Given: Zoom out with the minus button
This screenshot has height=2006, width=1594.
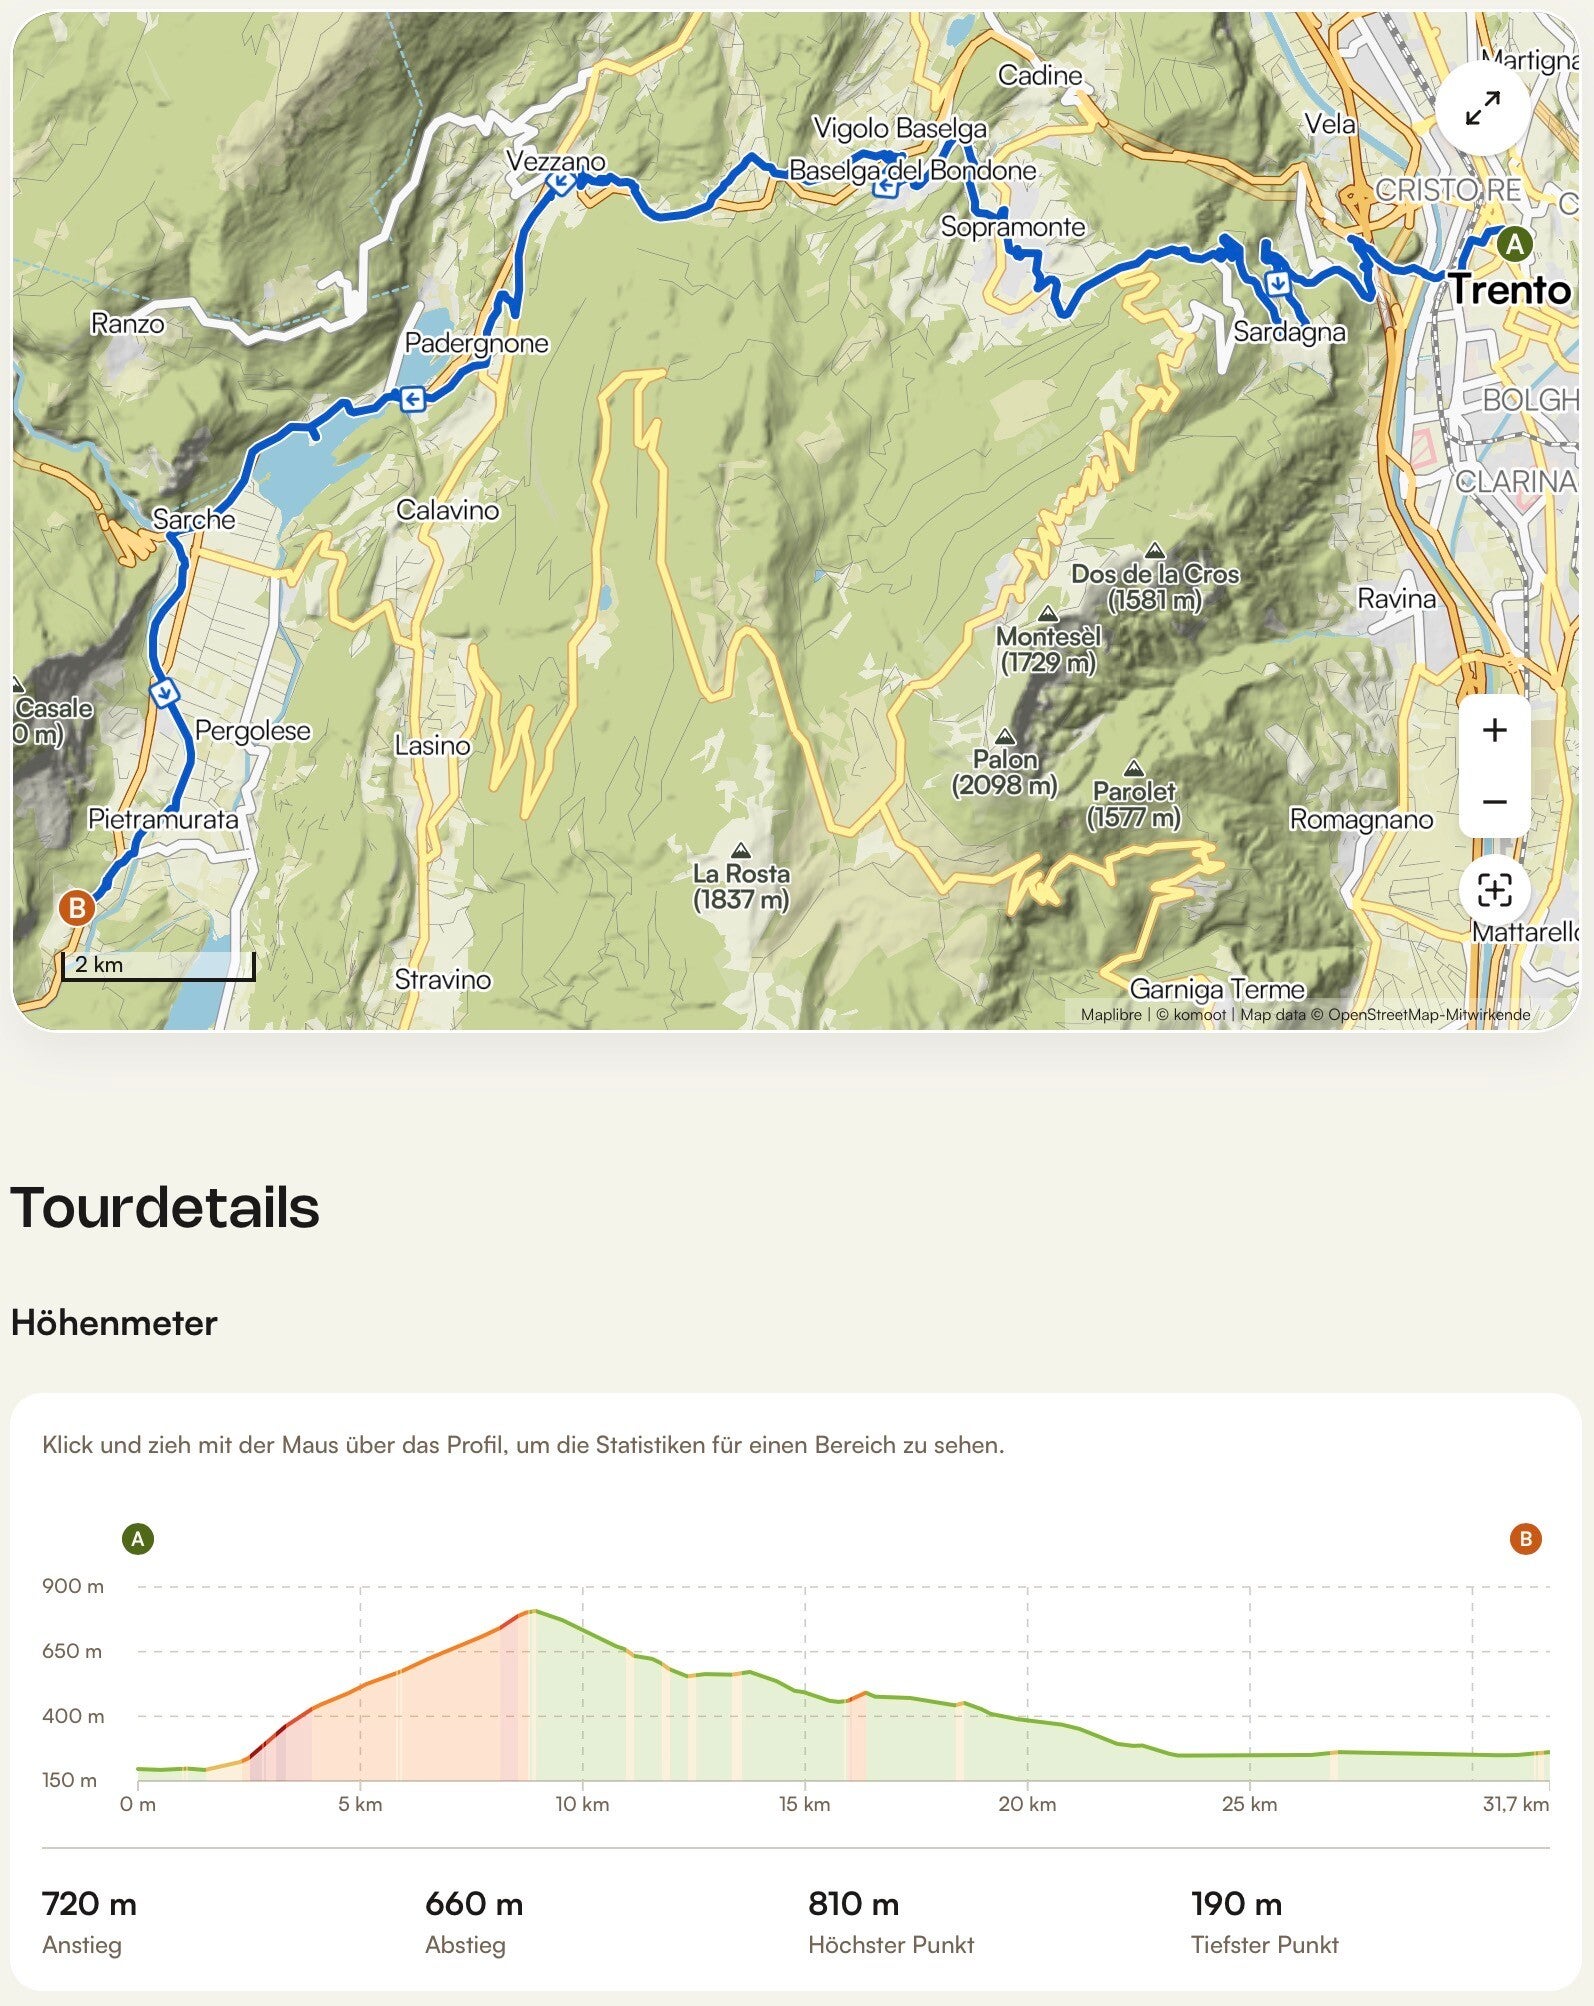Looking at the screenshot, I should (1494, 802).
